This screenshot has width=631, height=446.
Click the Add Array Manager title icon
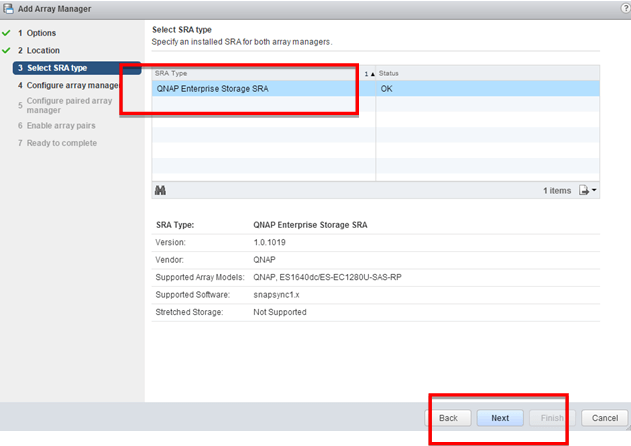coord(8,8)
